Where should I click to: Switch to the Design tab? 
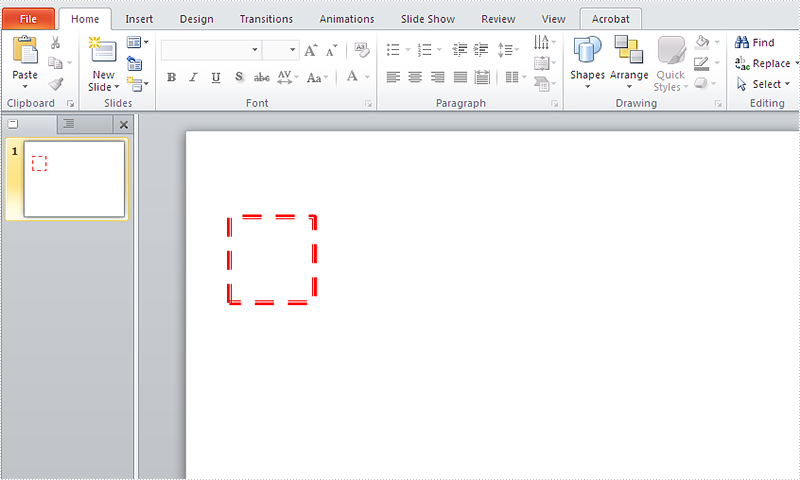196,19
